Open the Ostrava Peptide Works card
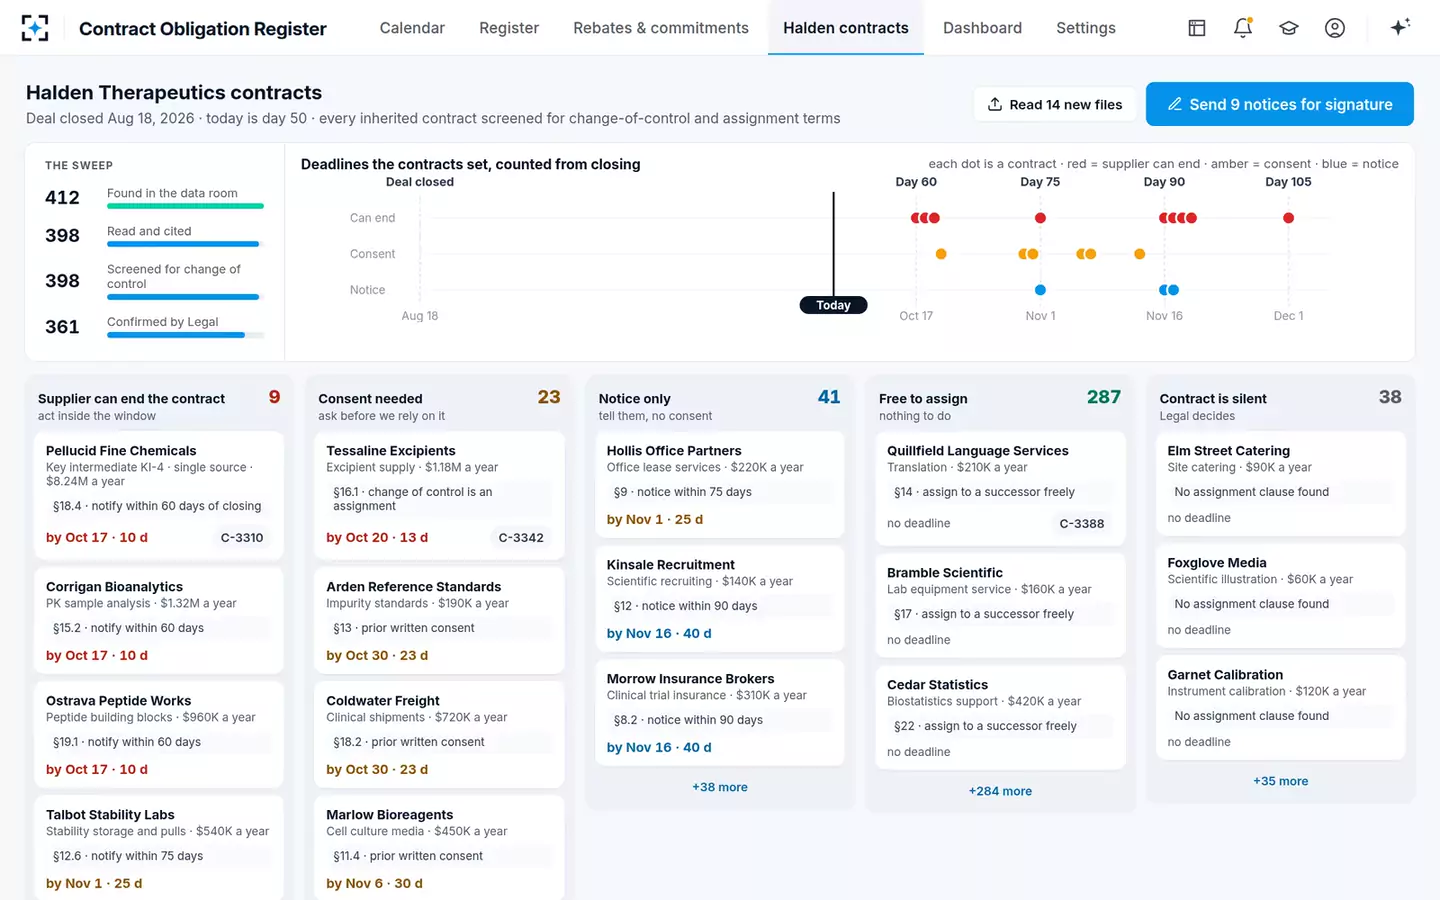 tap(158, 734)
